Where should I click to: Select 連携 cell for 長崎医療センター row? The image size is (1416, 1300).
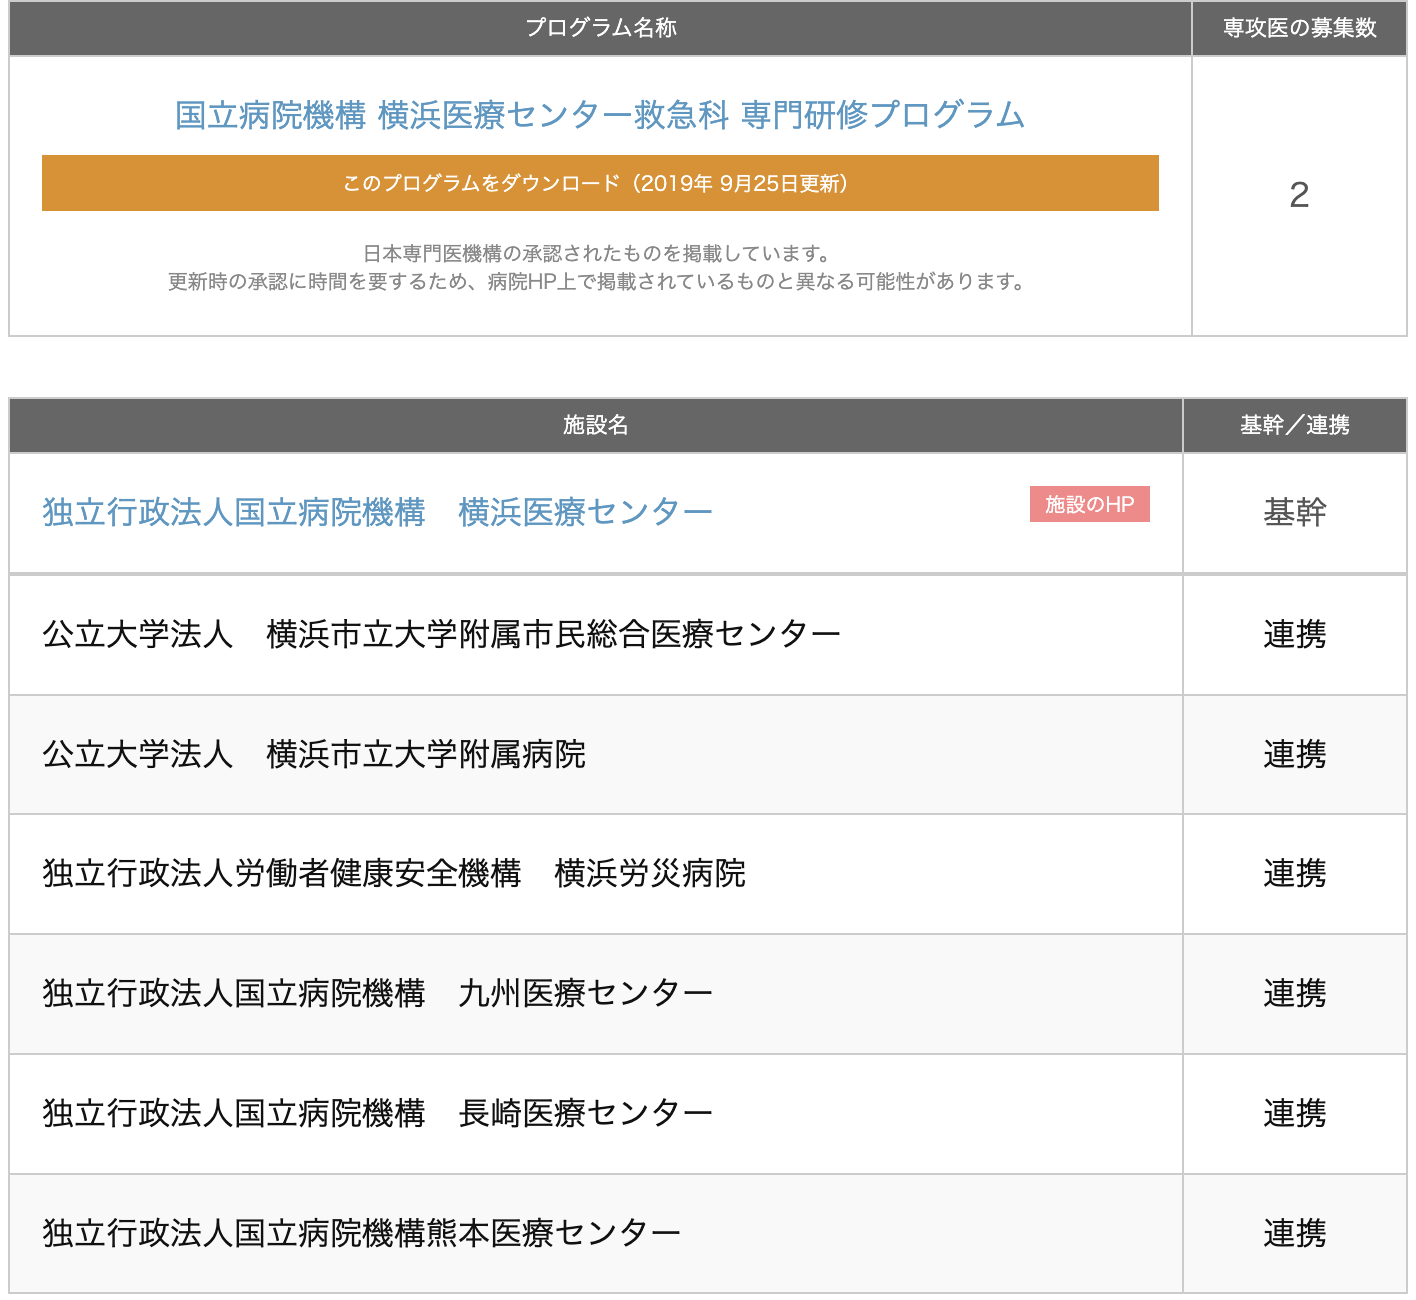pyautogui.click(x=1295, y=1113)
